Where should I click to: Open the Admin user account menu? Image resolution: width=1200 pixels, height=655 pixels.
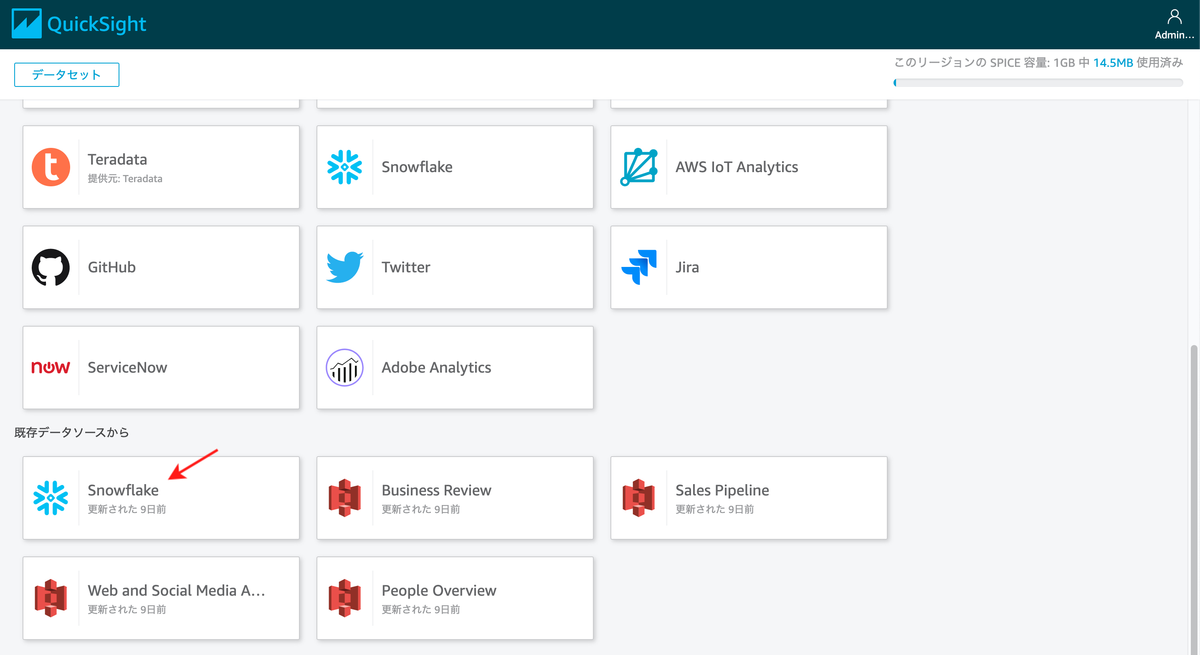point(1174,24)
